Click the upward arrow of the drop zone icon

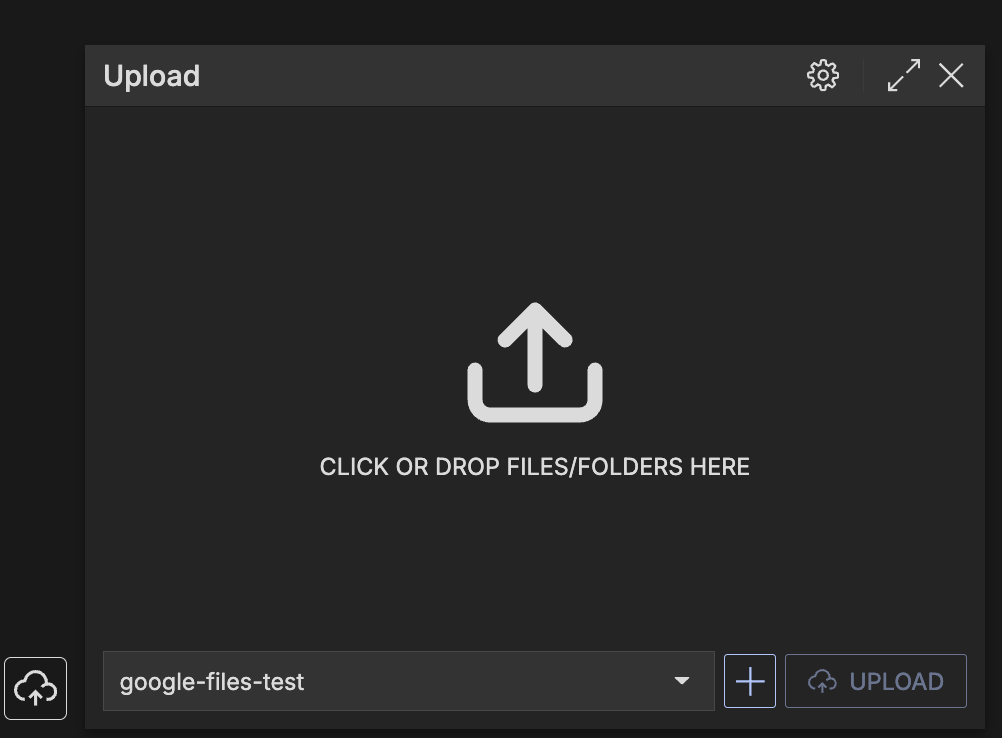coord(535,340)
